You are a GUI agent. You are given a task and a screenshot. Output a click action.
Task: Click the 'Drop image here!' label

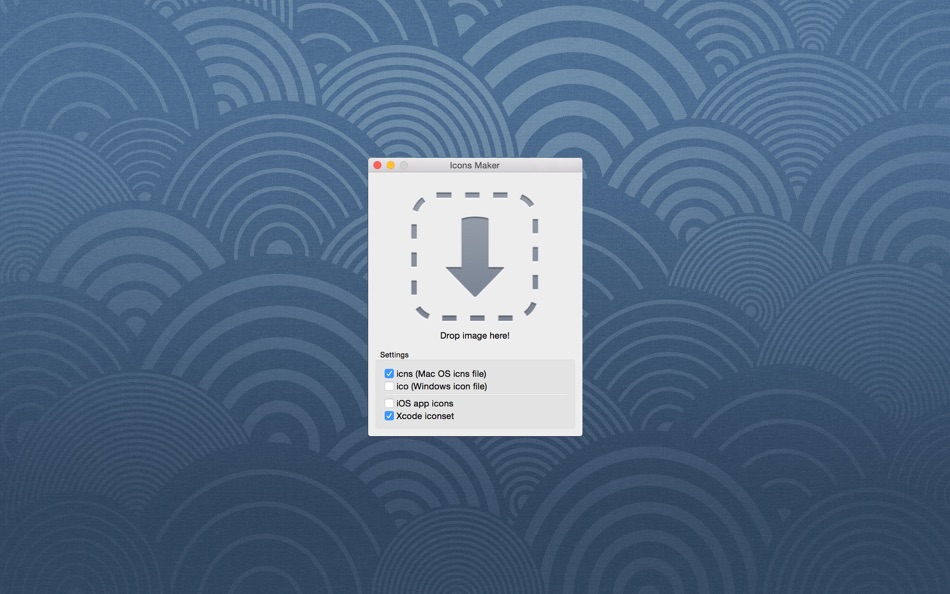pos(474,336)
